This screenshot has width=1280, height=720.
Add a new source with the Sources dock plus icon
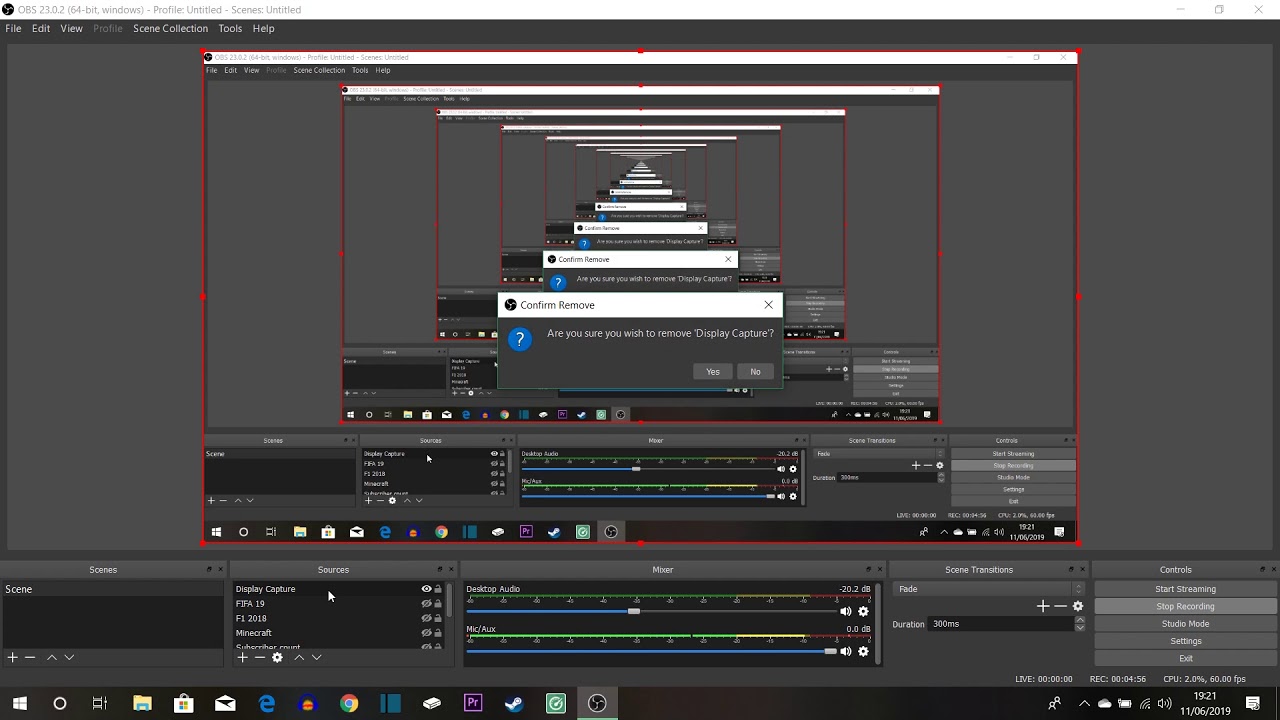(242, 657)
